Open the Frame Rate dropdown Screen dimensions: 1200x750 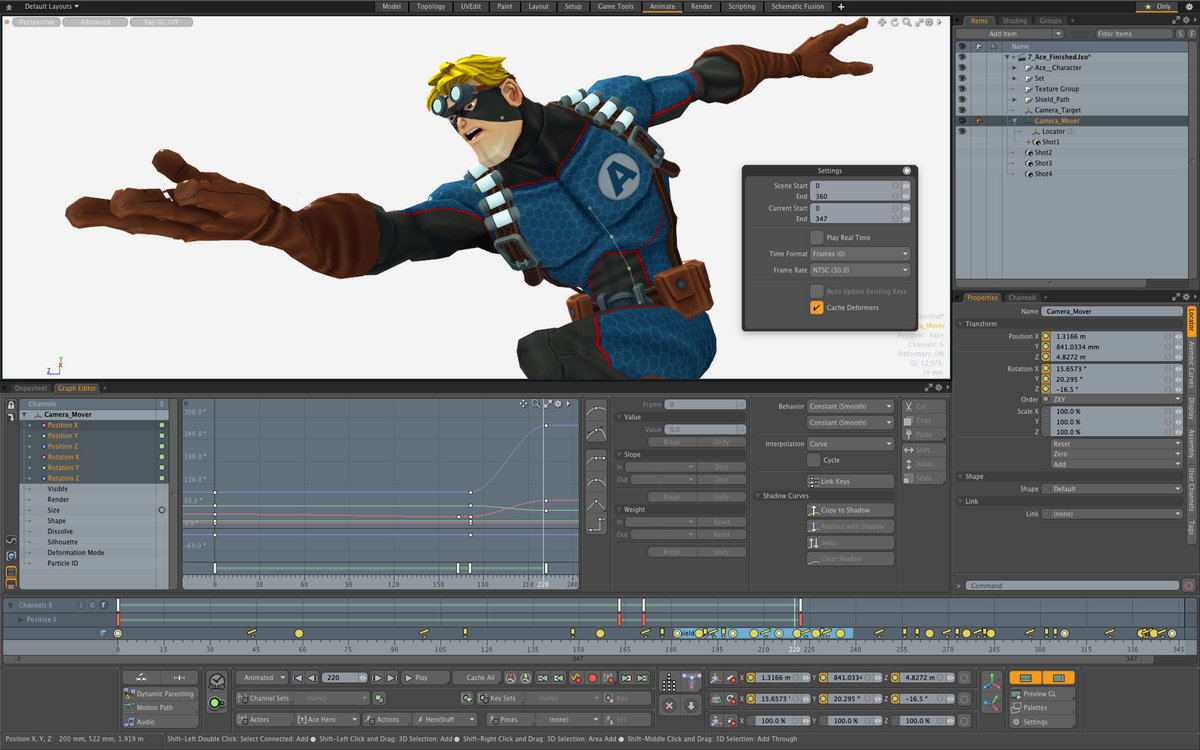(860, 270)
